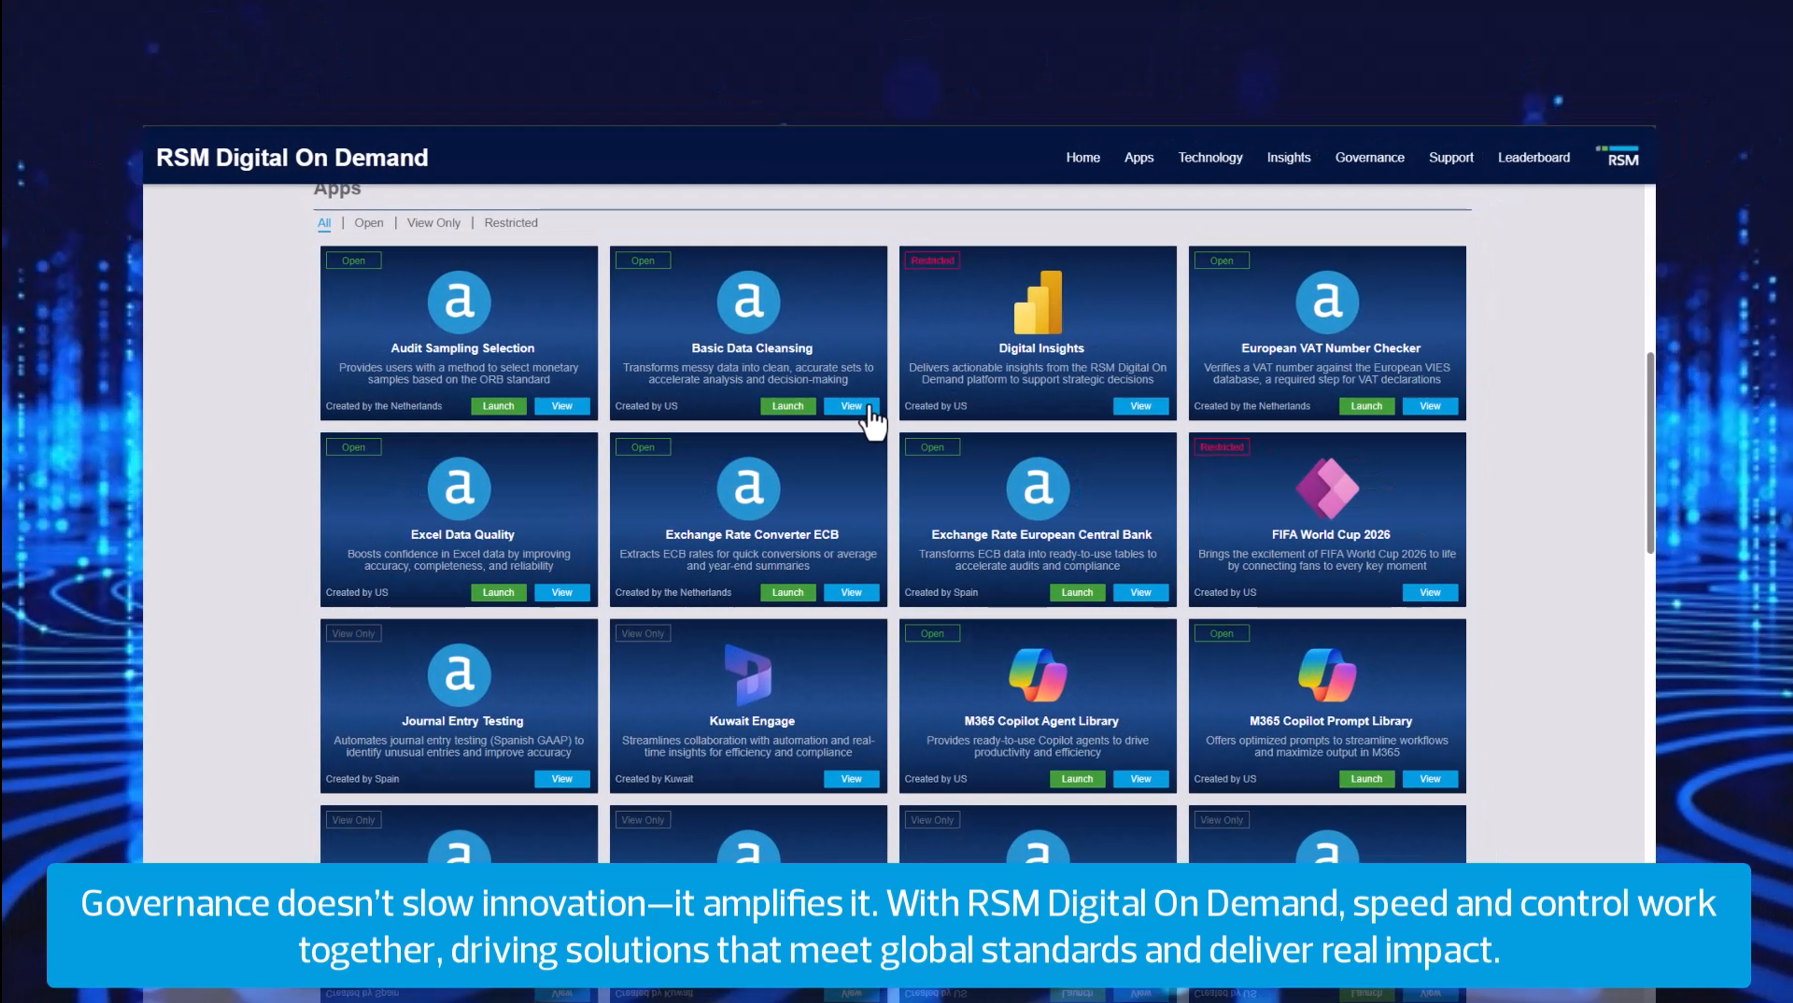Screen dimensions: 1793x1003
Task: Launch Exchange Rate European Central Bank
Action: (1077, 592)
